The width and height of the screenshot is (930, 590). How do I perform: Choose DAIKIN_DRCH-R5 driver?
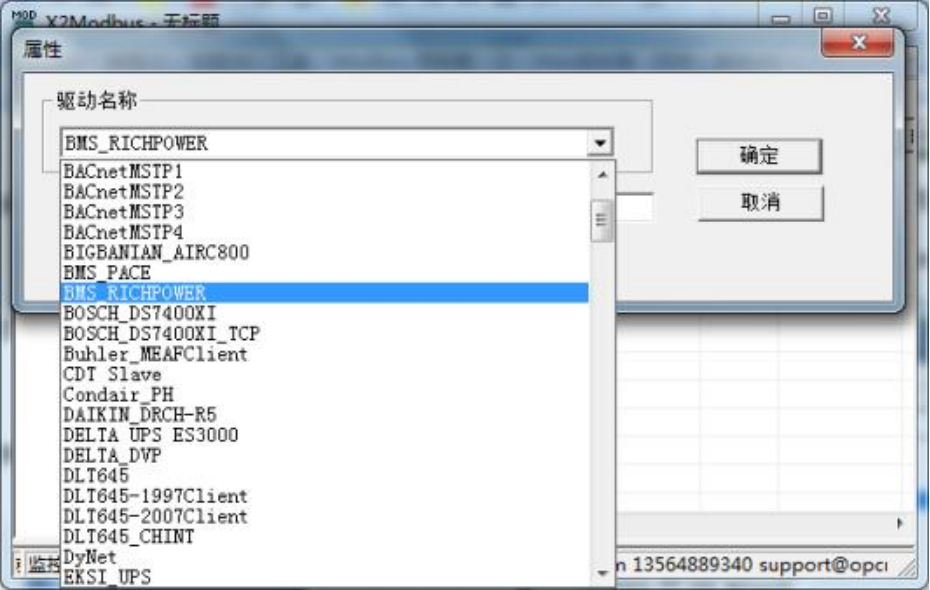click(324, 414)
